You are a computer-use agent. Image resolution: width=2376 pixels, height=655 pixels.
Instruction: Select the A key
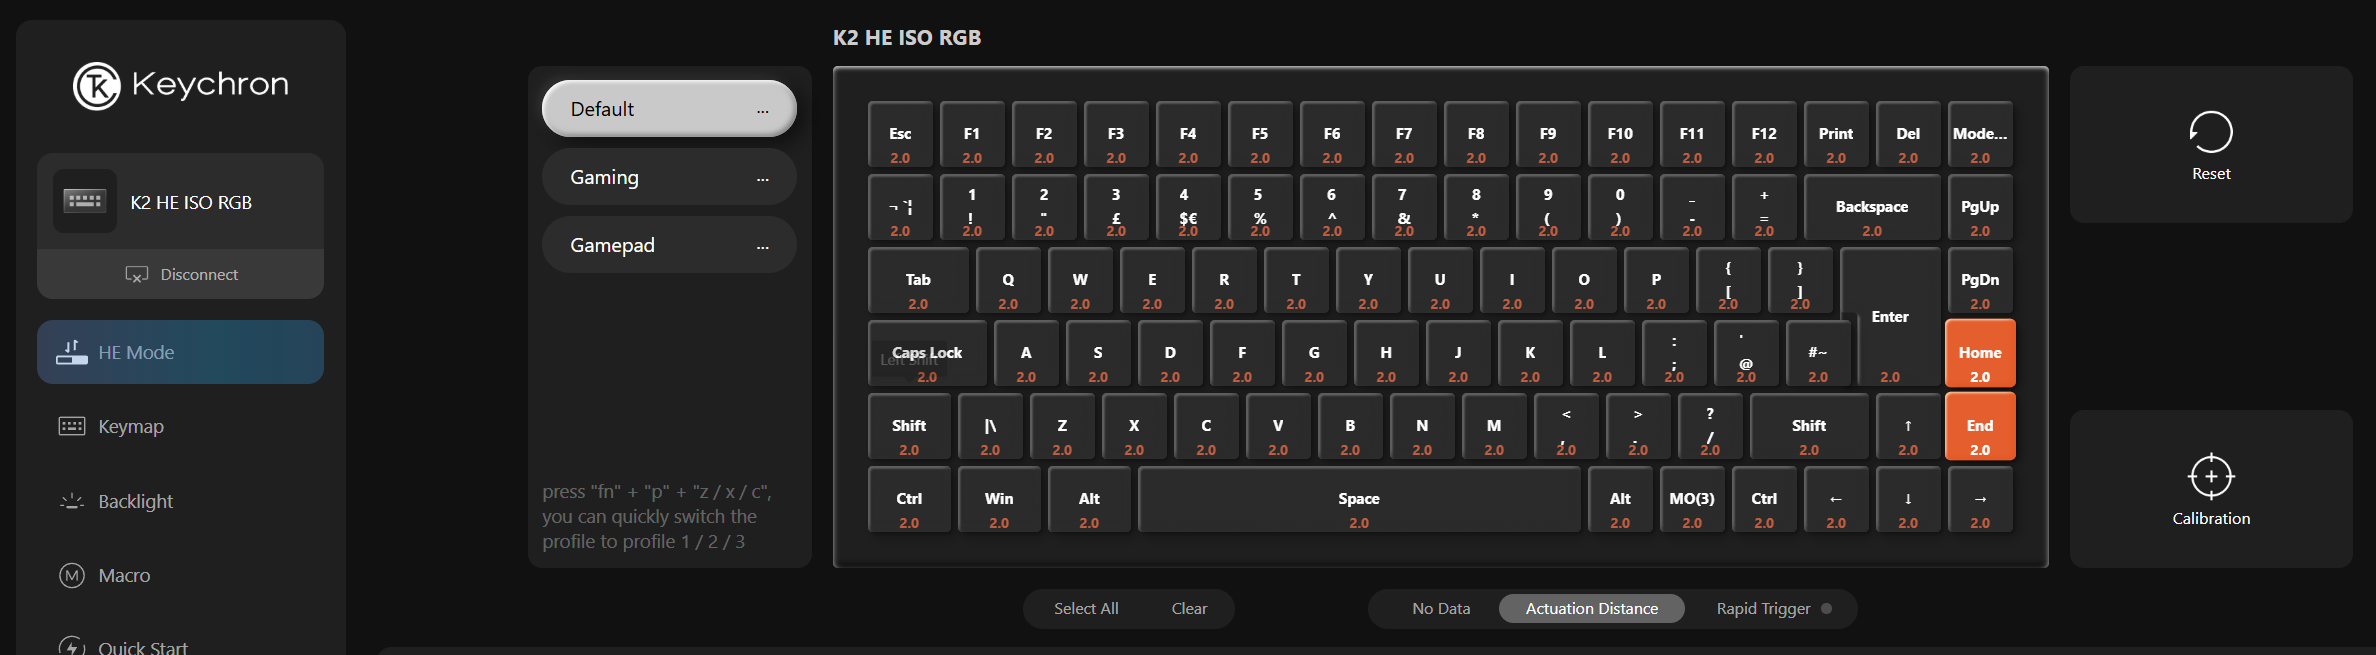pyautogui.click(x=1026, y=353)
